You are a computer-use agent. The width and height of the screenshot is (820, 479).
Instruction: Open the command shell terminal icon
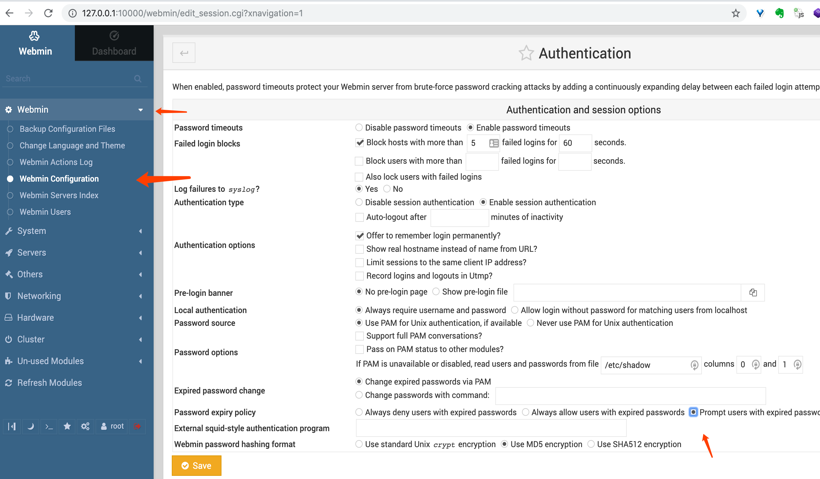point(49,426)
